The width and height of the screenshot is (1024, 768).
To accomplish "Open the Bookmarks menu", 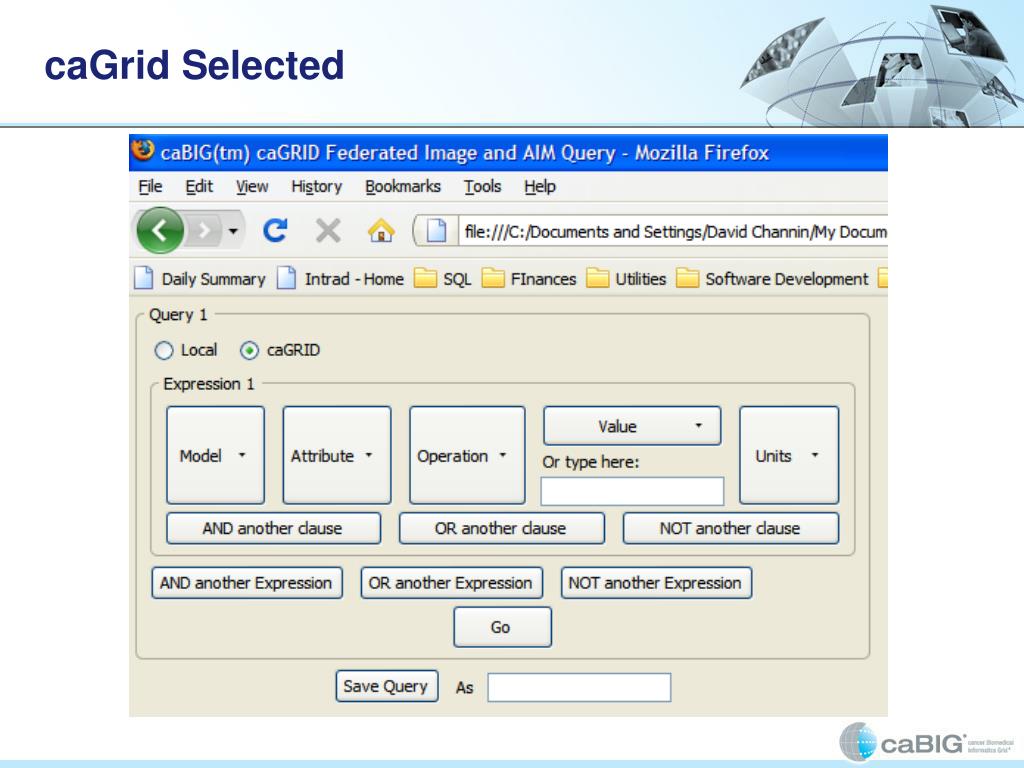I will pos(403,187).
